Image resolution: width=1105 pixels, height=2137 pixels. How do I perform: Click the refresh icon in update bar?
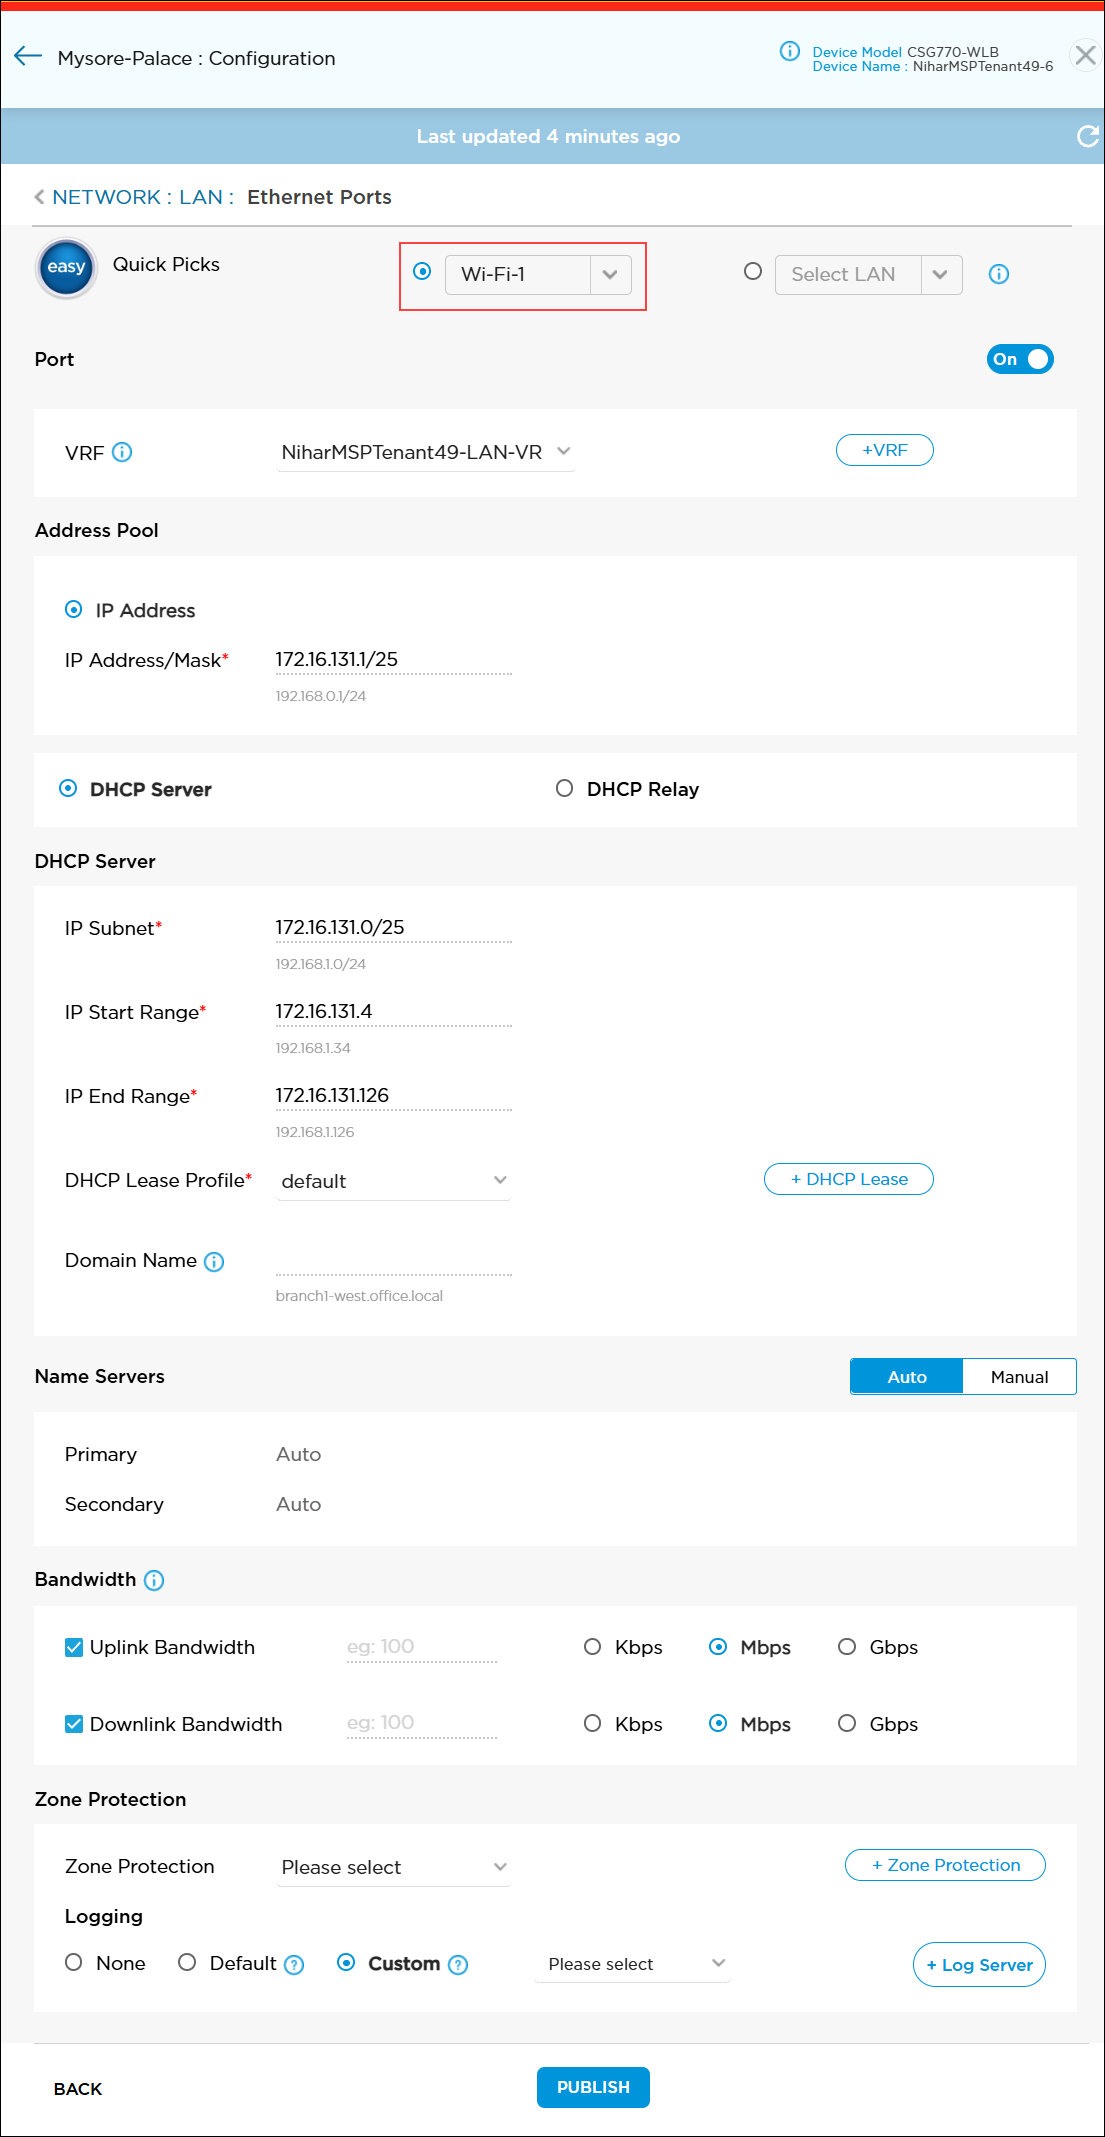pos(1087,137)
